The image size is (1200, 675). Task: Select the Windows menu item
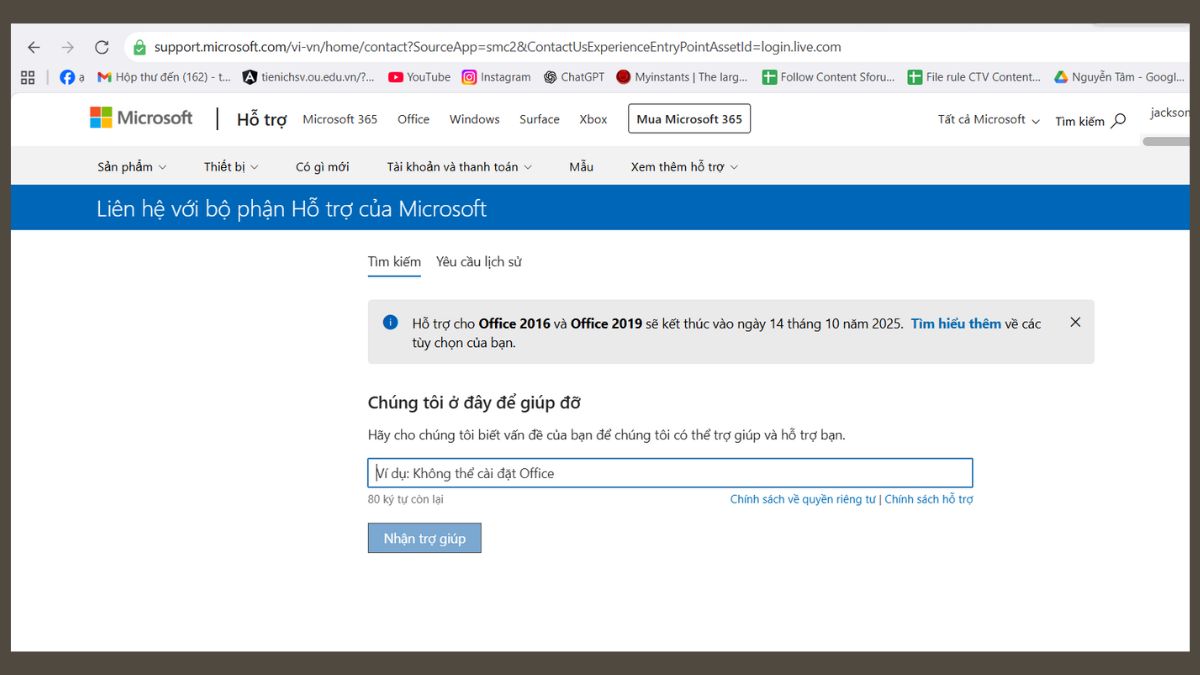tap(474, 119)
